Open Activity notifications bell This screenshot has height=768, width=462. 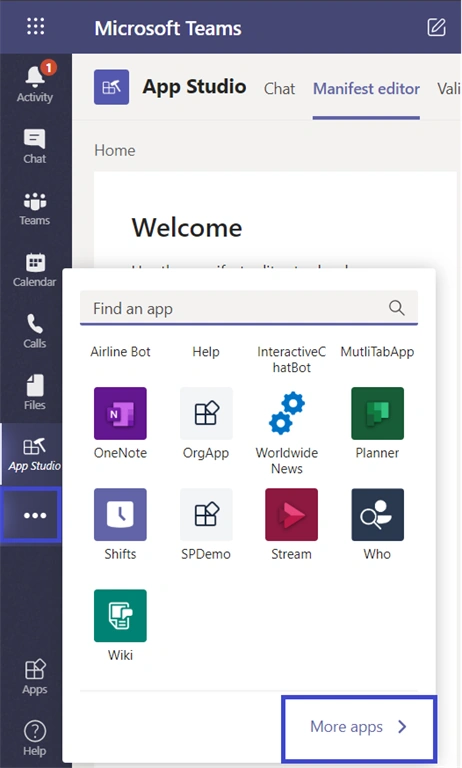pyautogui.click(x=35, y=82)
